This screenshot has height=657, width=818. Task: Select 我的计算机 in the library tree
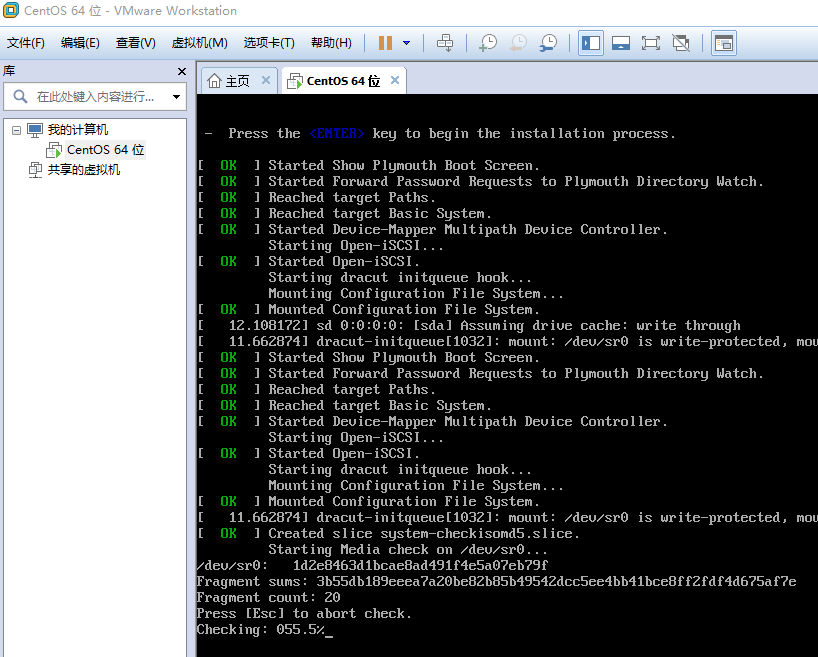pyautogui.click(x=78, y=129)
